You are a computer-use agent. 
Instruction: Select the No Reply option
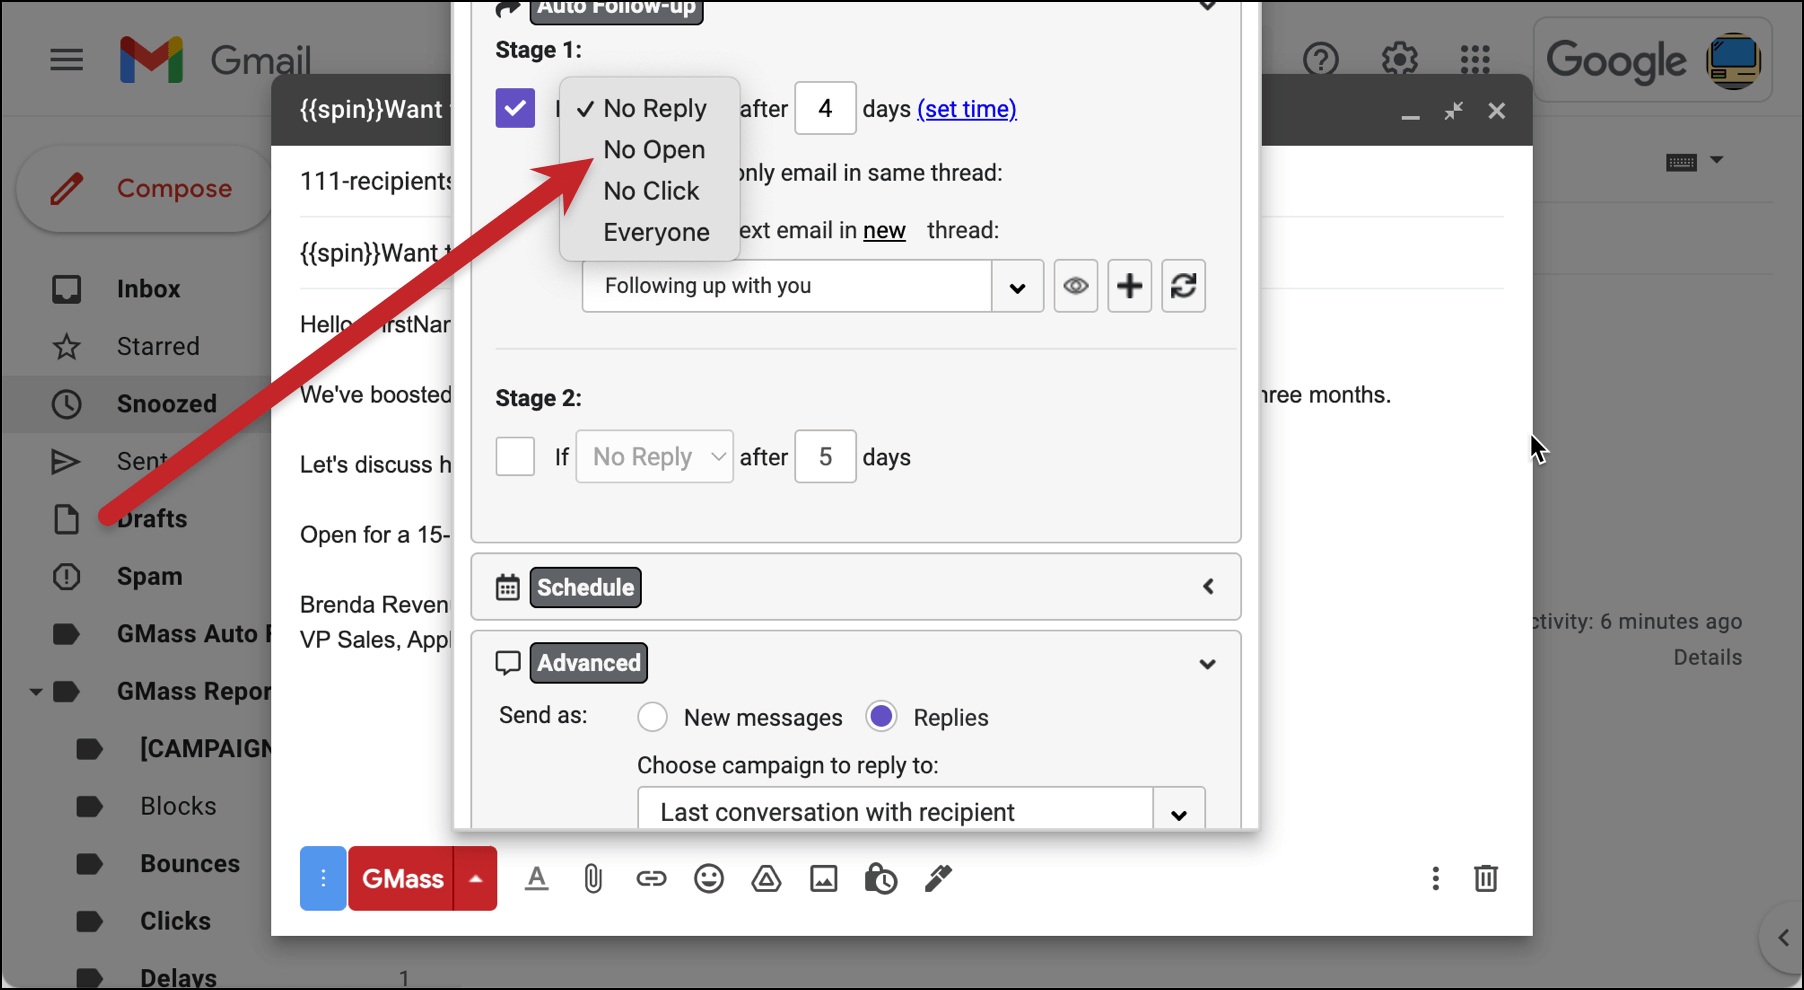coord(654,108)
